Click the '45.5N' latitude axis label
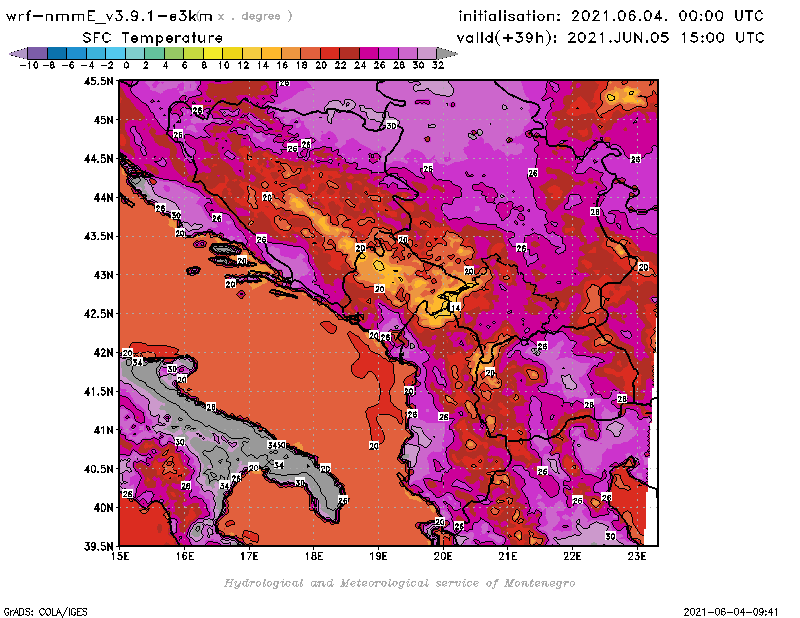Screen dimensions: 800x618 coord(98,81)
